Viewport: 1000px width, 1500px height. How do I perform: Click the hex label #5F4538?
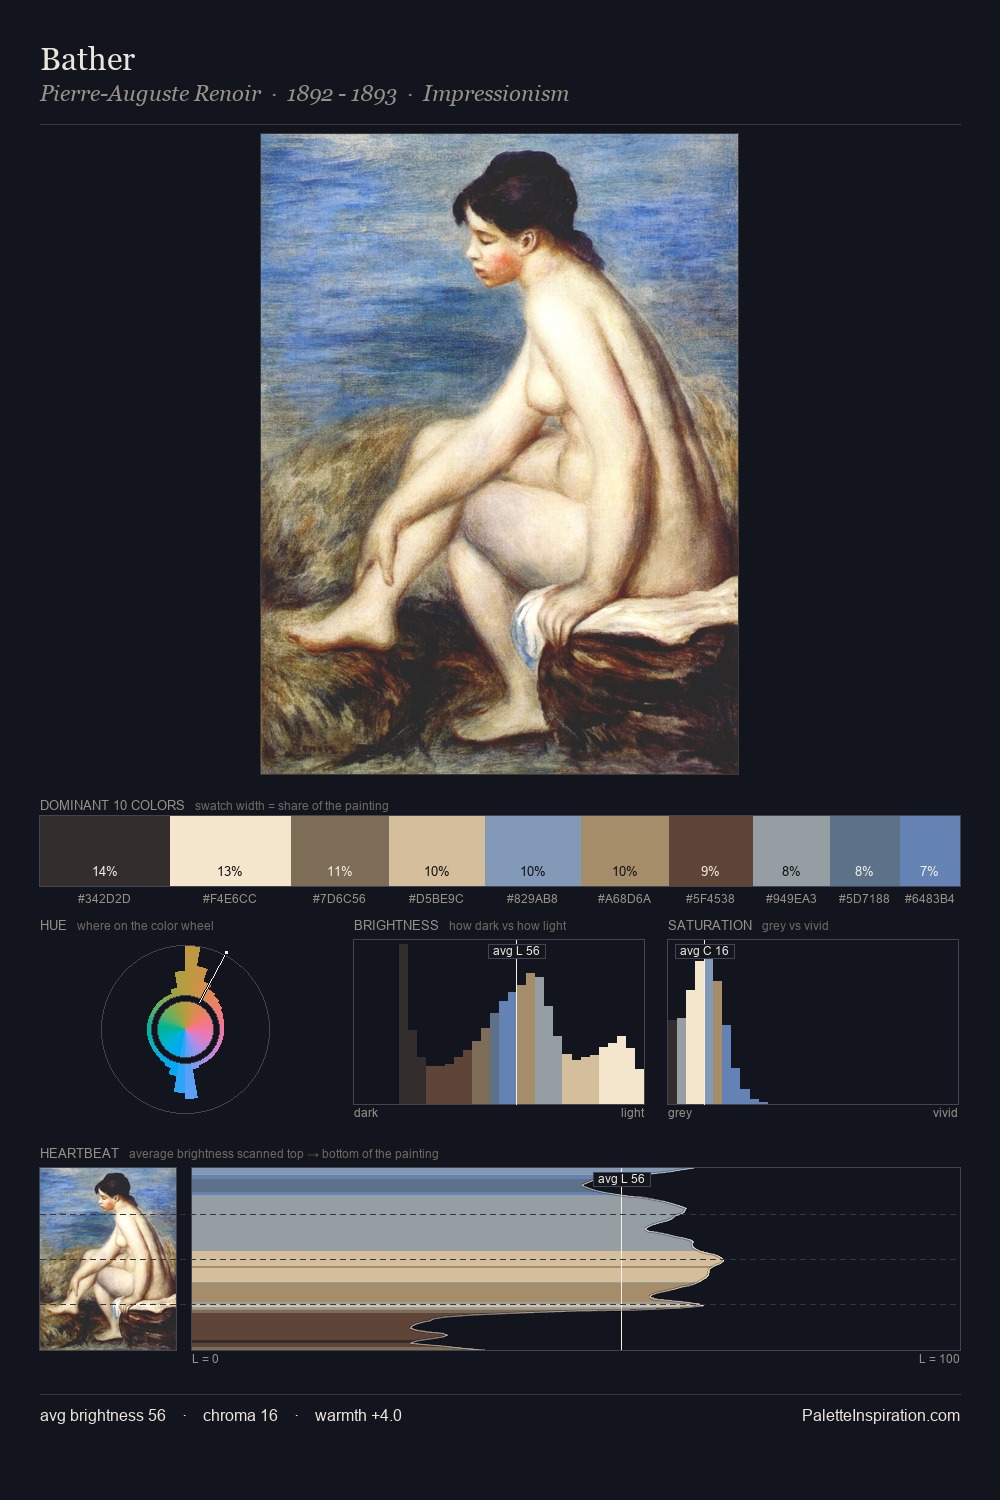coord(710,899)
